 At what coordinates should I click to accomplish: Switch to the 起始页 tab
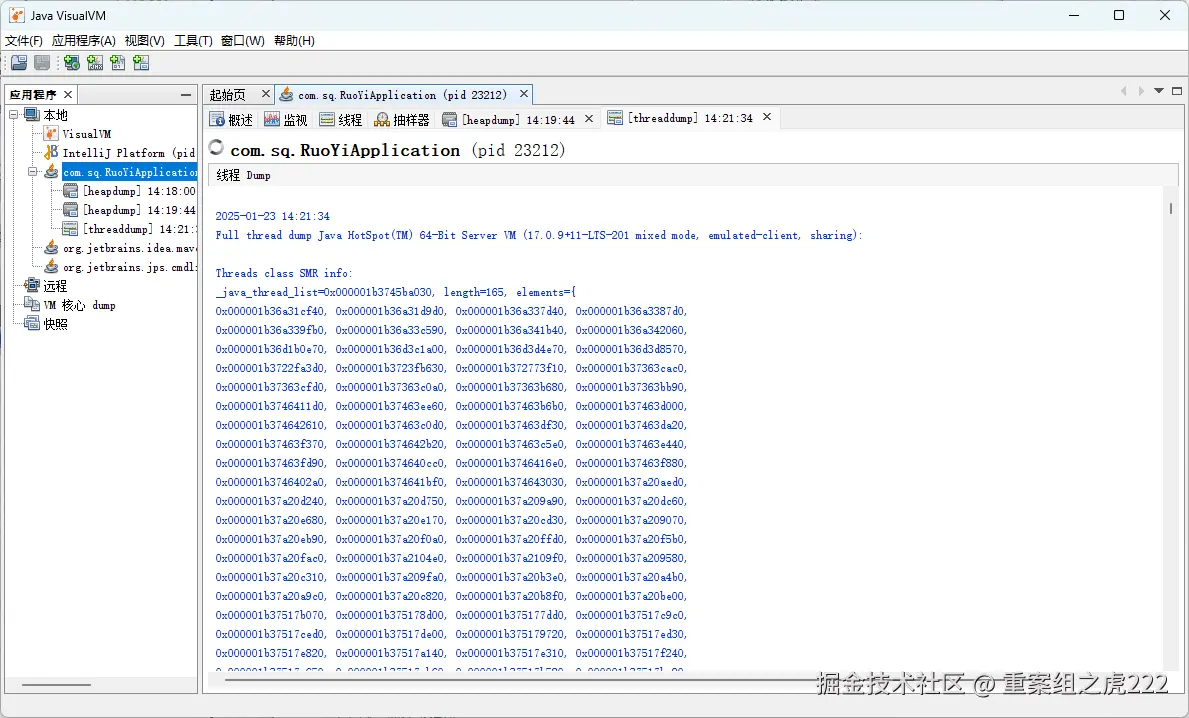(231, 93)
